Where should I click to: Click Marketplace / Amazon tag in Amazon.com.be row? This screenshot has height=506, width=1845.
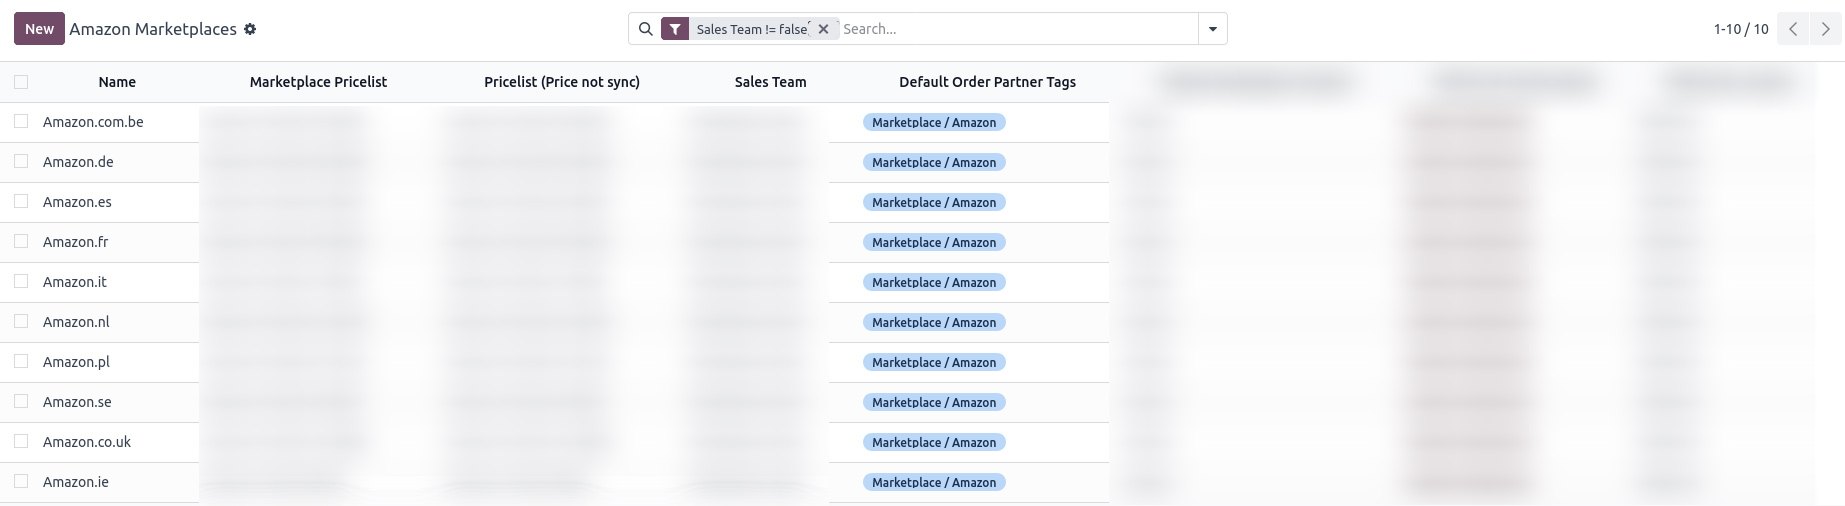pos(934,122)
